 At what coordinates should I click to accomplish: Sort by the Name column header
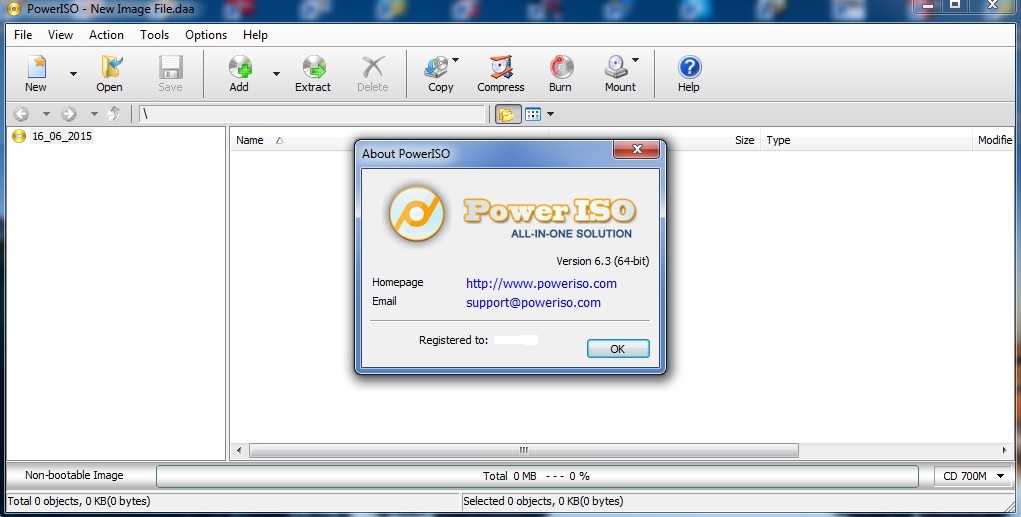(250, 140)
